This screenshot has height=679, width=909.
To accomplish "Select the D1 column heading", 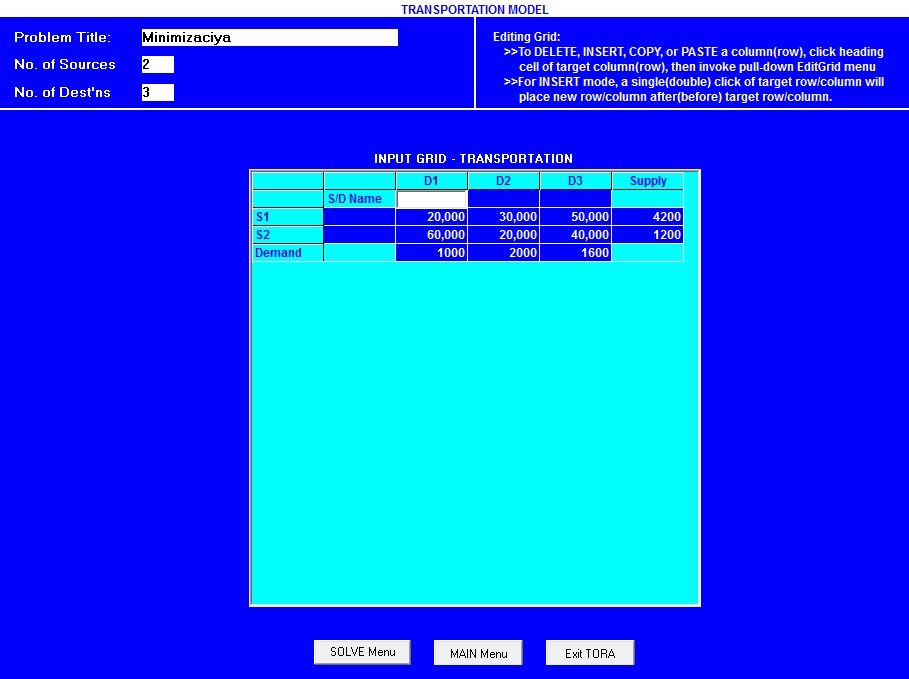I will click(431, 181).
